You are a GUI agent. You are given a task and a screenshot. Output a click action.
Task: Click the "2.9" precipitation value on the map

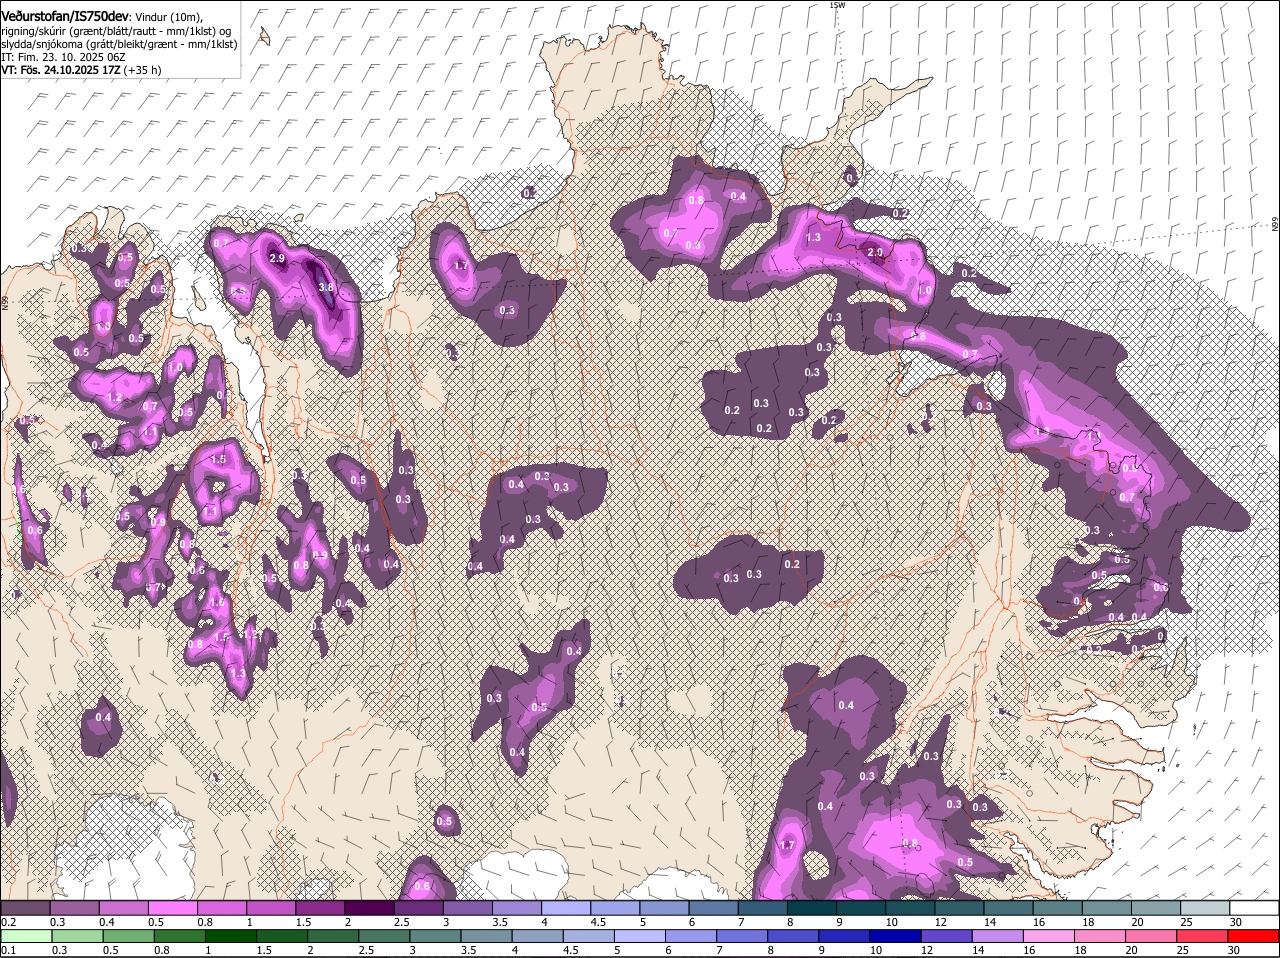point(278,258)
